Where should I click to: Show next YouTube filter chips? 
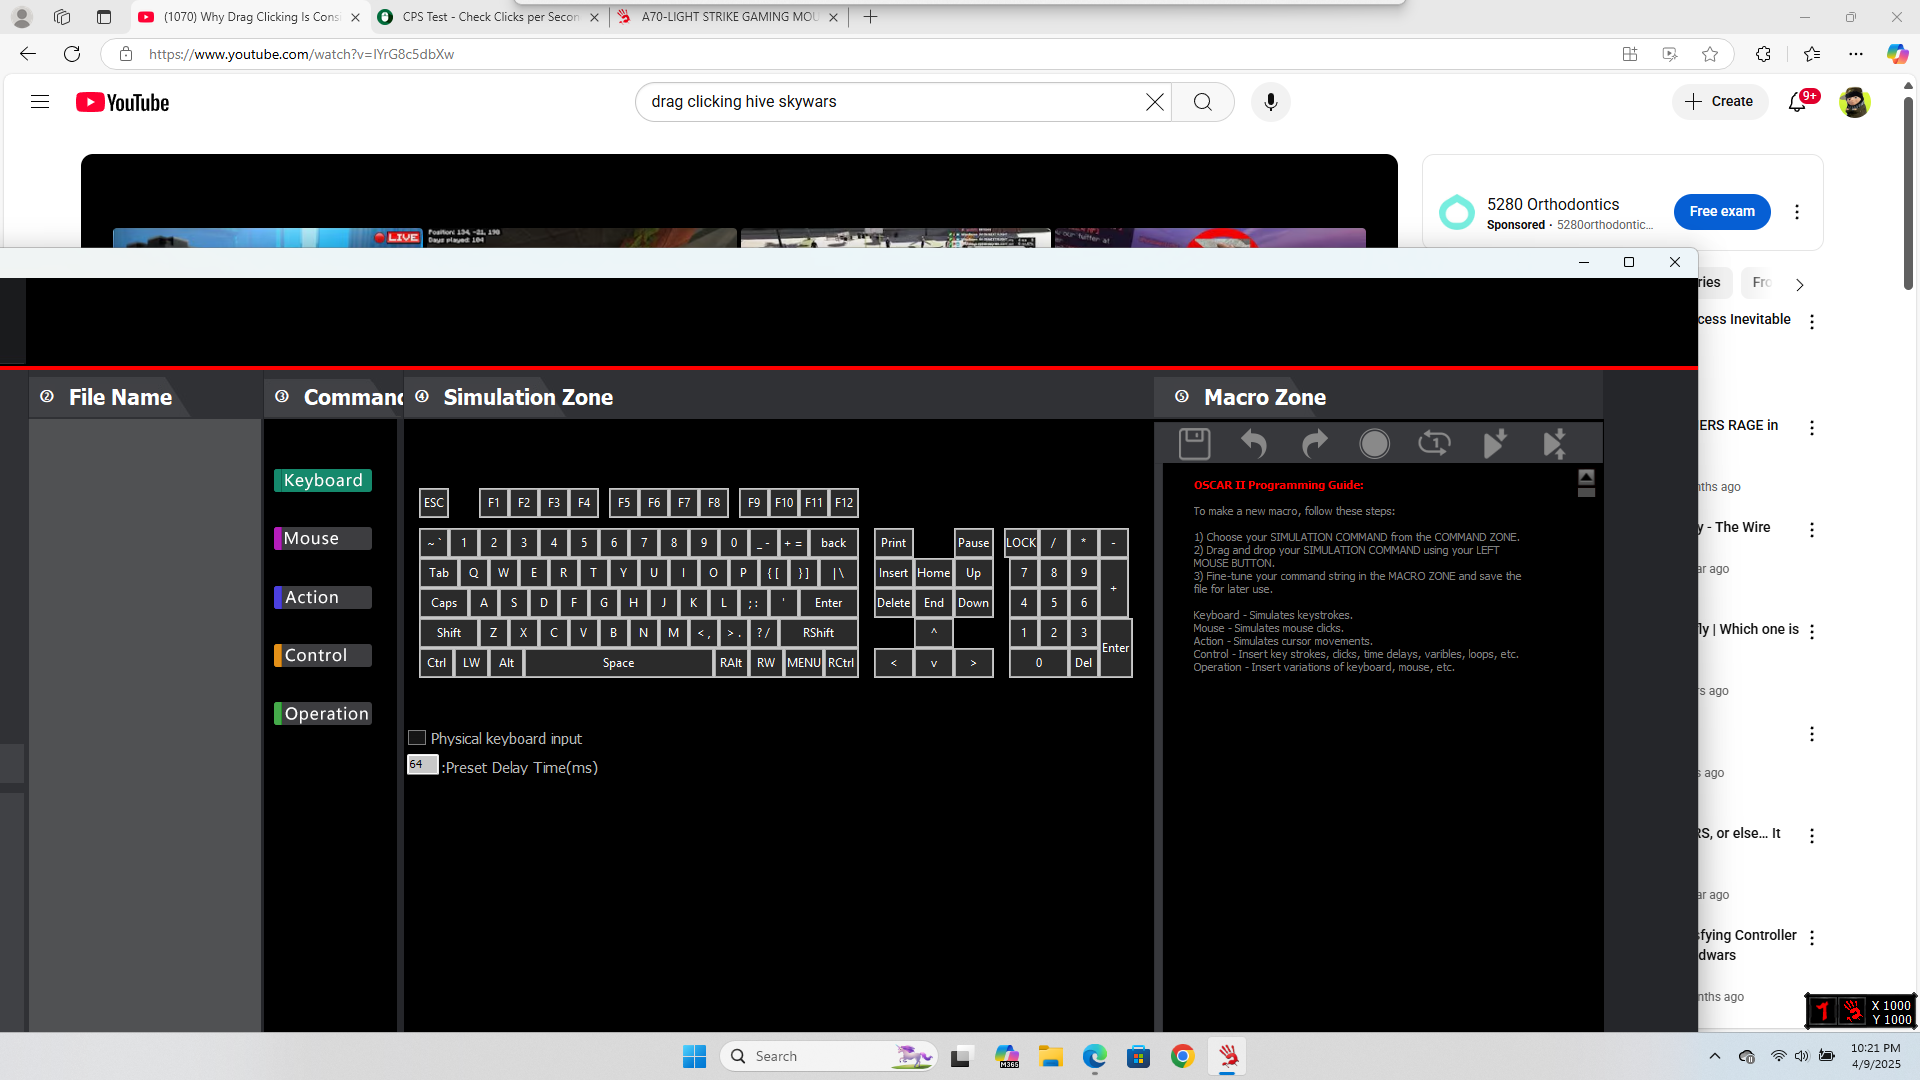1800,284
